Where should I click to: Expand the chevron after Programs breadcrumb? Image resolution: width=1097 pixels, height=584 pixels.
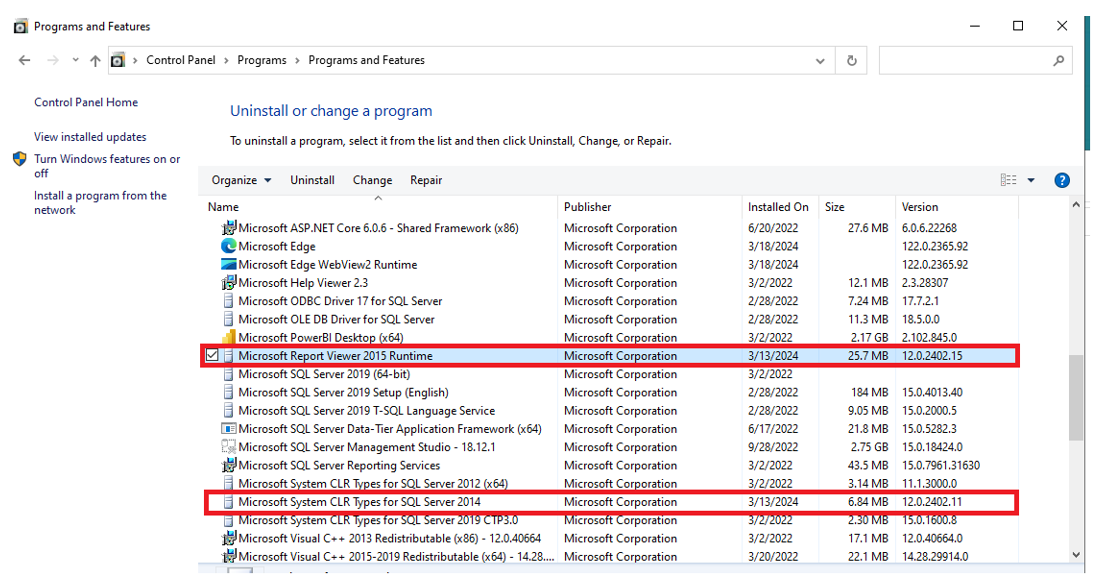[297, 61]
